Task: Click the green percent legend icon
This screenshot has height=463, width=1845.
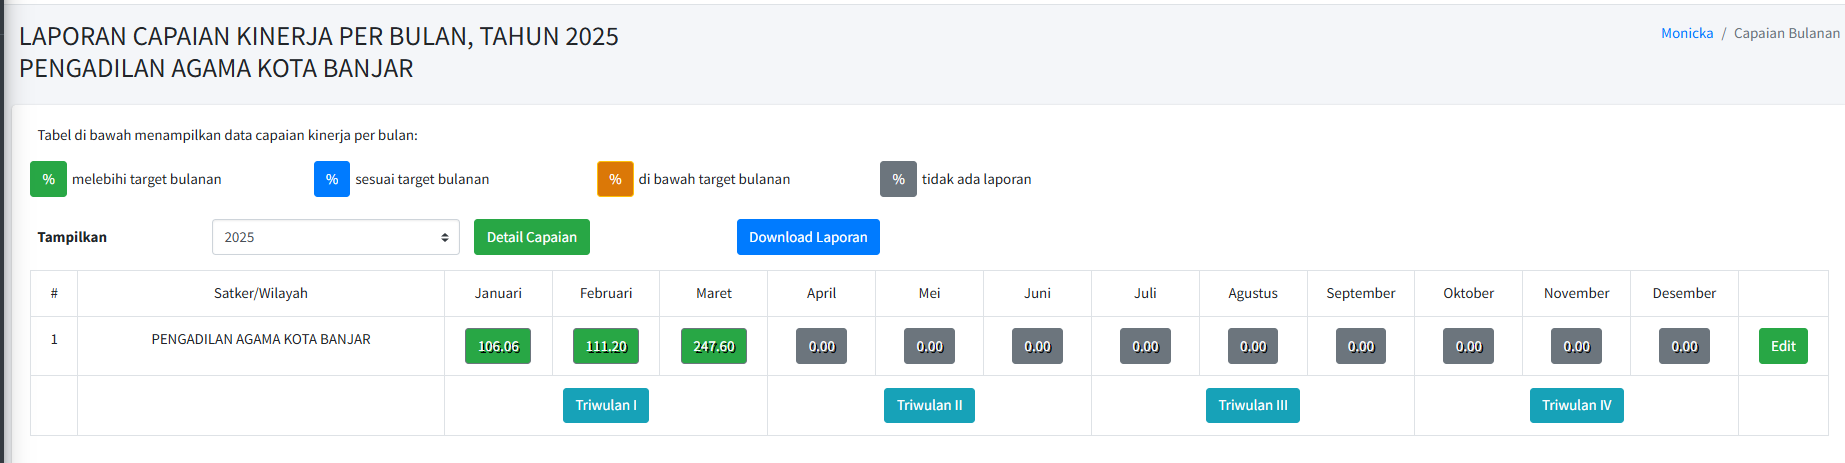Action: point(48,179)
